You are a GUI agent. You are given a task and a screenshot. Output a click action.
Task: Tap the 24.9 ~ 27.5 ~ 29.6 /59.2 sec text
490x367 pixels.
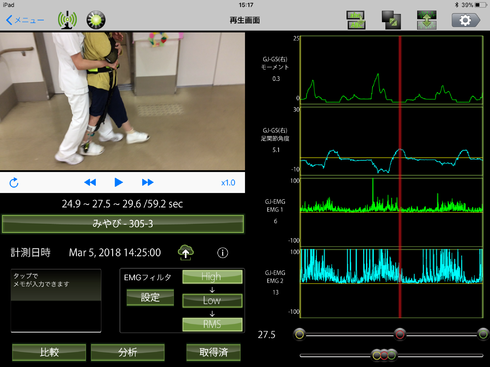(122, 204)
